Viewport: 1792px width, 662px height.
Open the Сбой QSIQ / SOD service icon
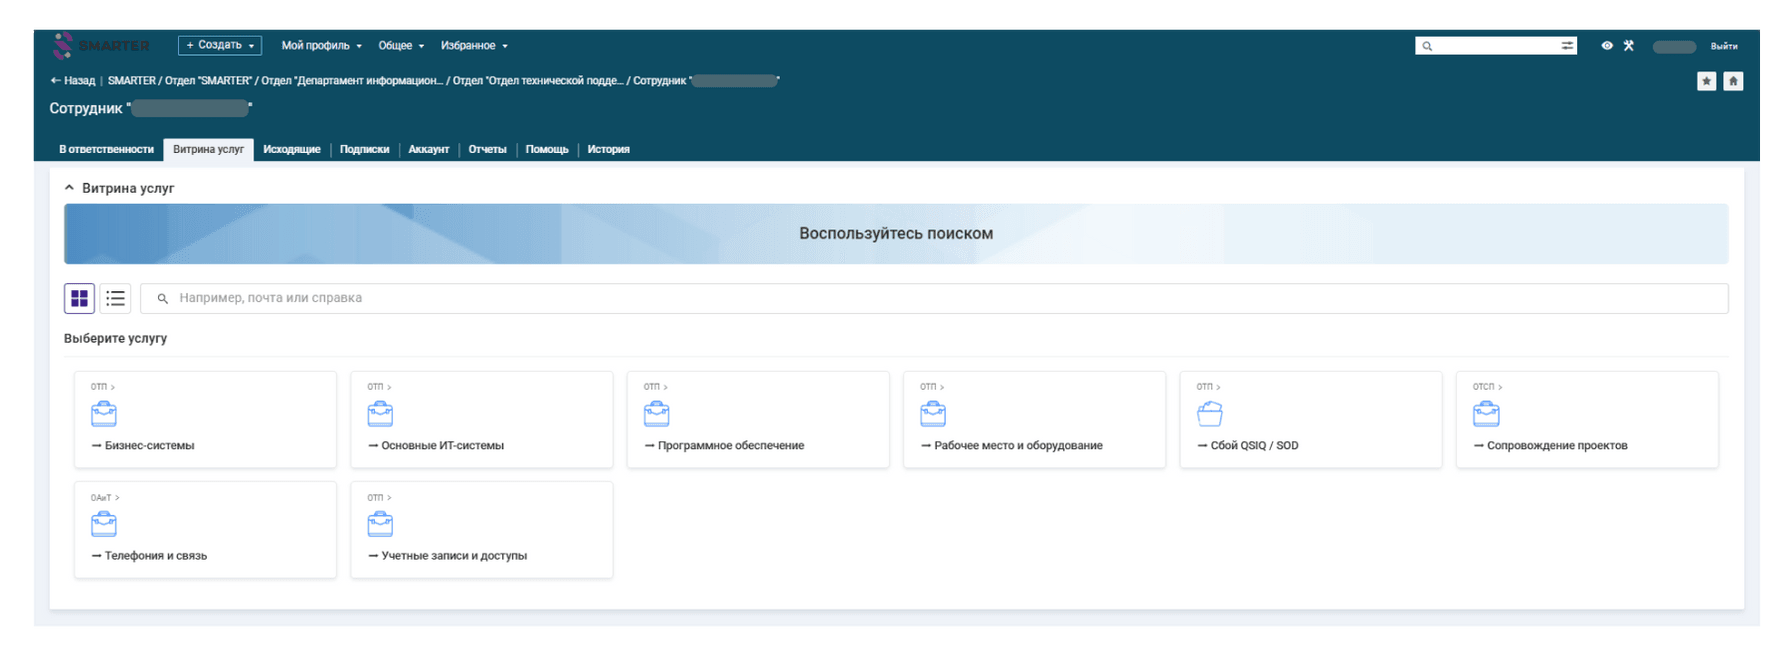(x=1210, y=414)
